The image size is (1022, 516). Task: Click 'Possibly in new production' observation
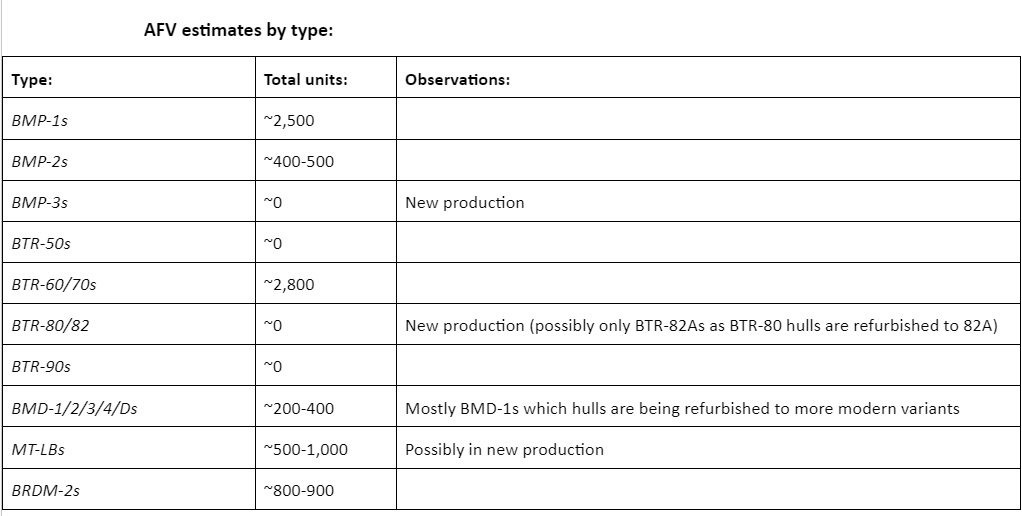point(504,450)
